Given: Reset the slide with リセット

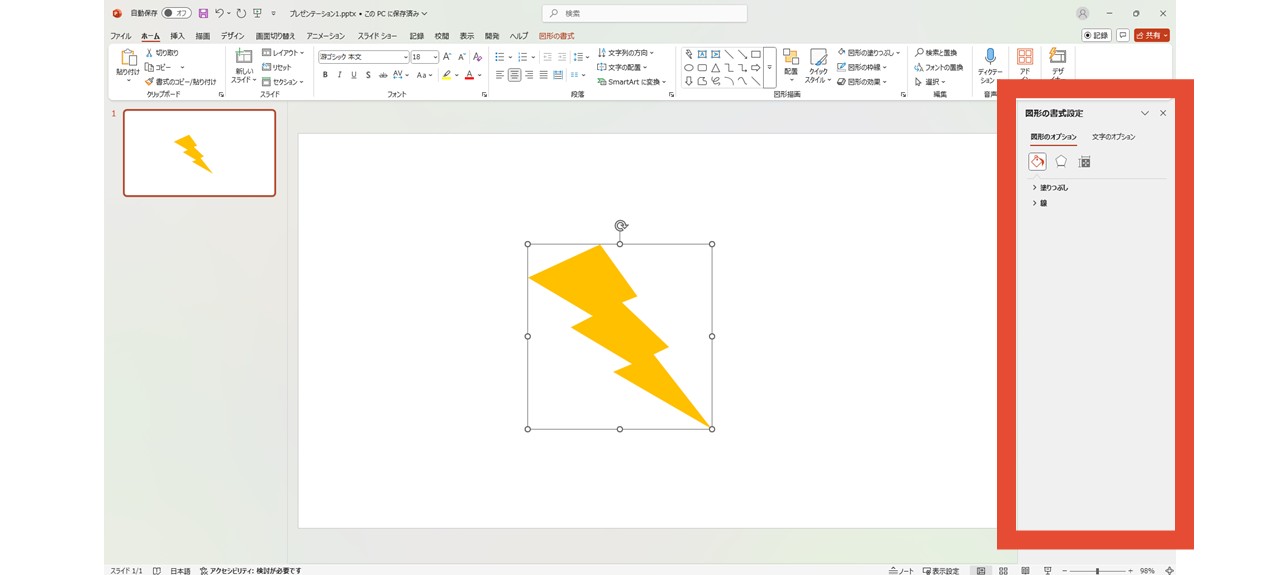Looking at the screenshot, I should click(277, 67).
